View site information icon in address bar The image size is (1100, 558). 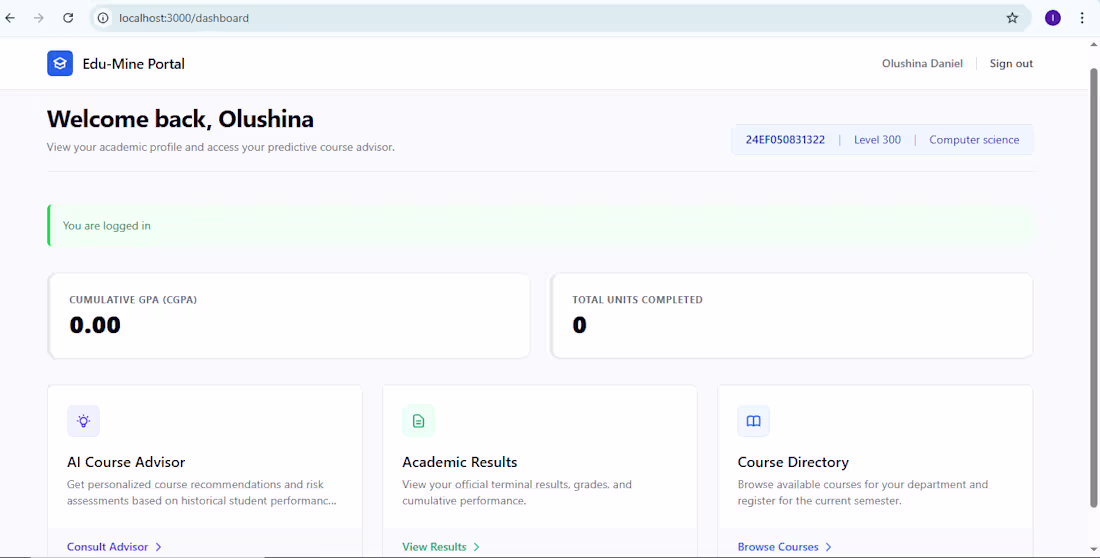(103, 18)
